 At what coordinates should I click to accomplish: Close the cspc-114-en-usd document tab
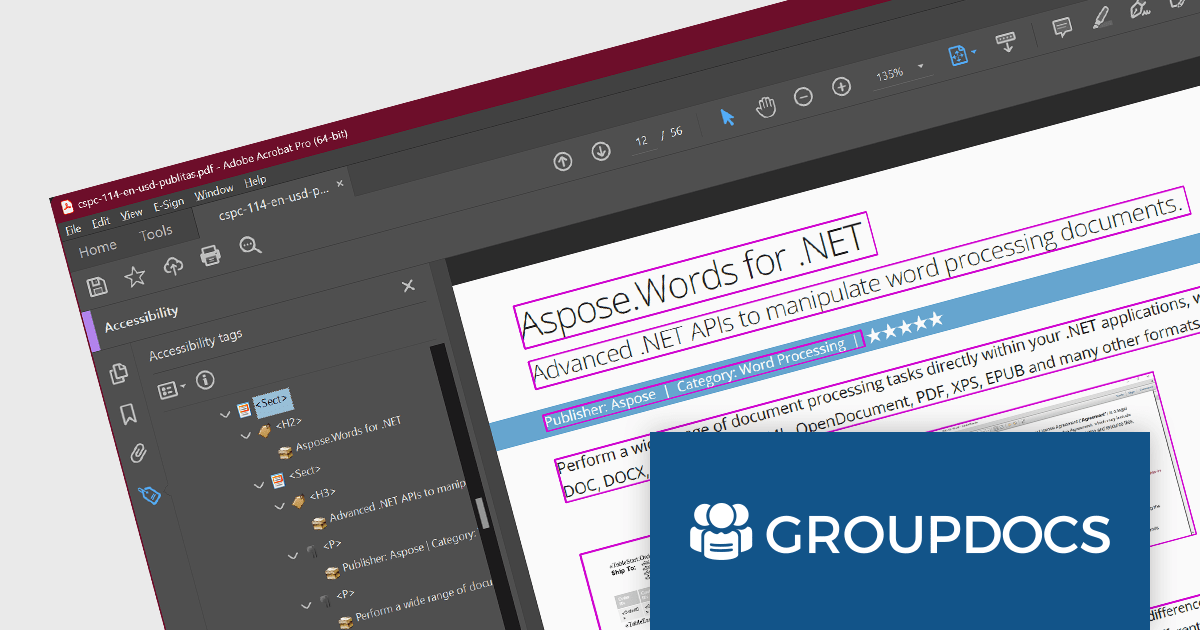click(x=340, y=183)
